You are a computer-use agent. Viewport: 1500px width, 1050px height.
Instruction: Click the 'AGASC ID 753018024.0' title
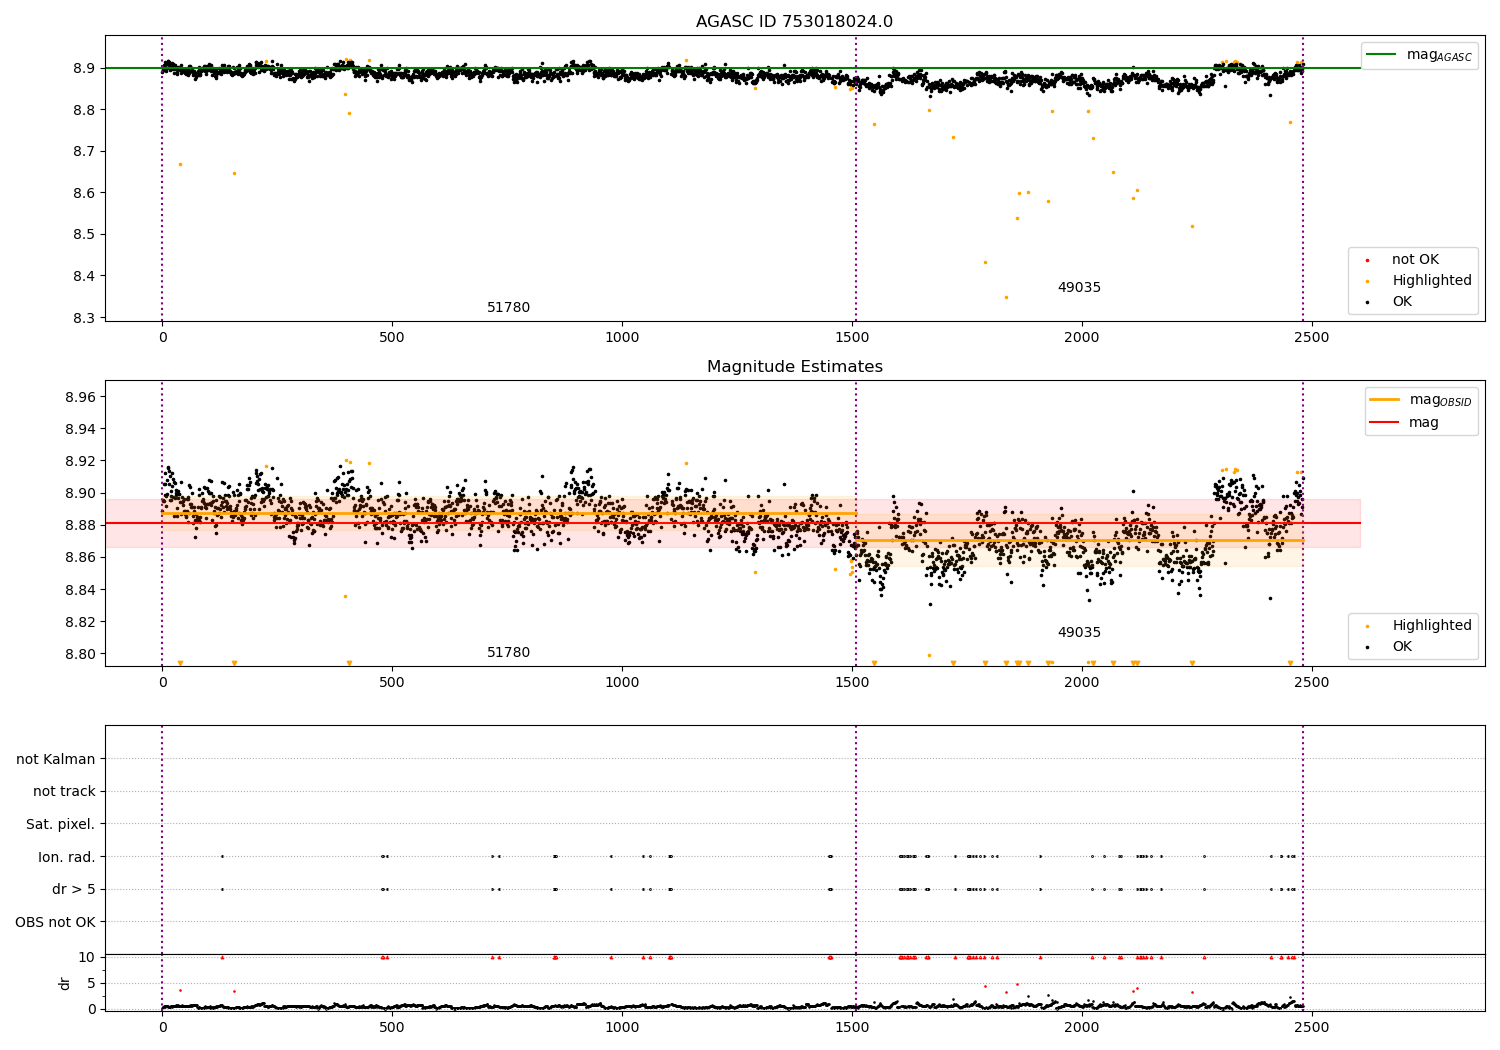tap(795, 22)
